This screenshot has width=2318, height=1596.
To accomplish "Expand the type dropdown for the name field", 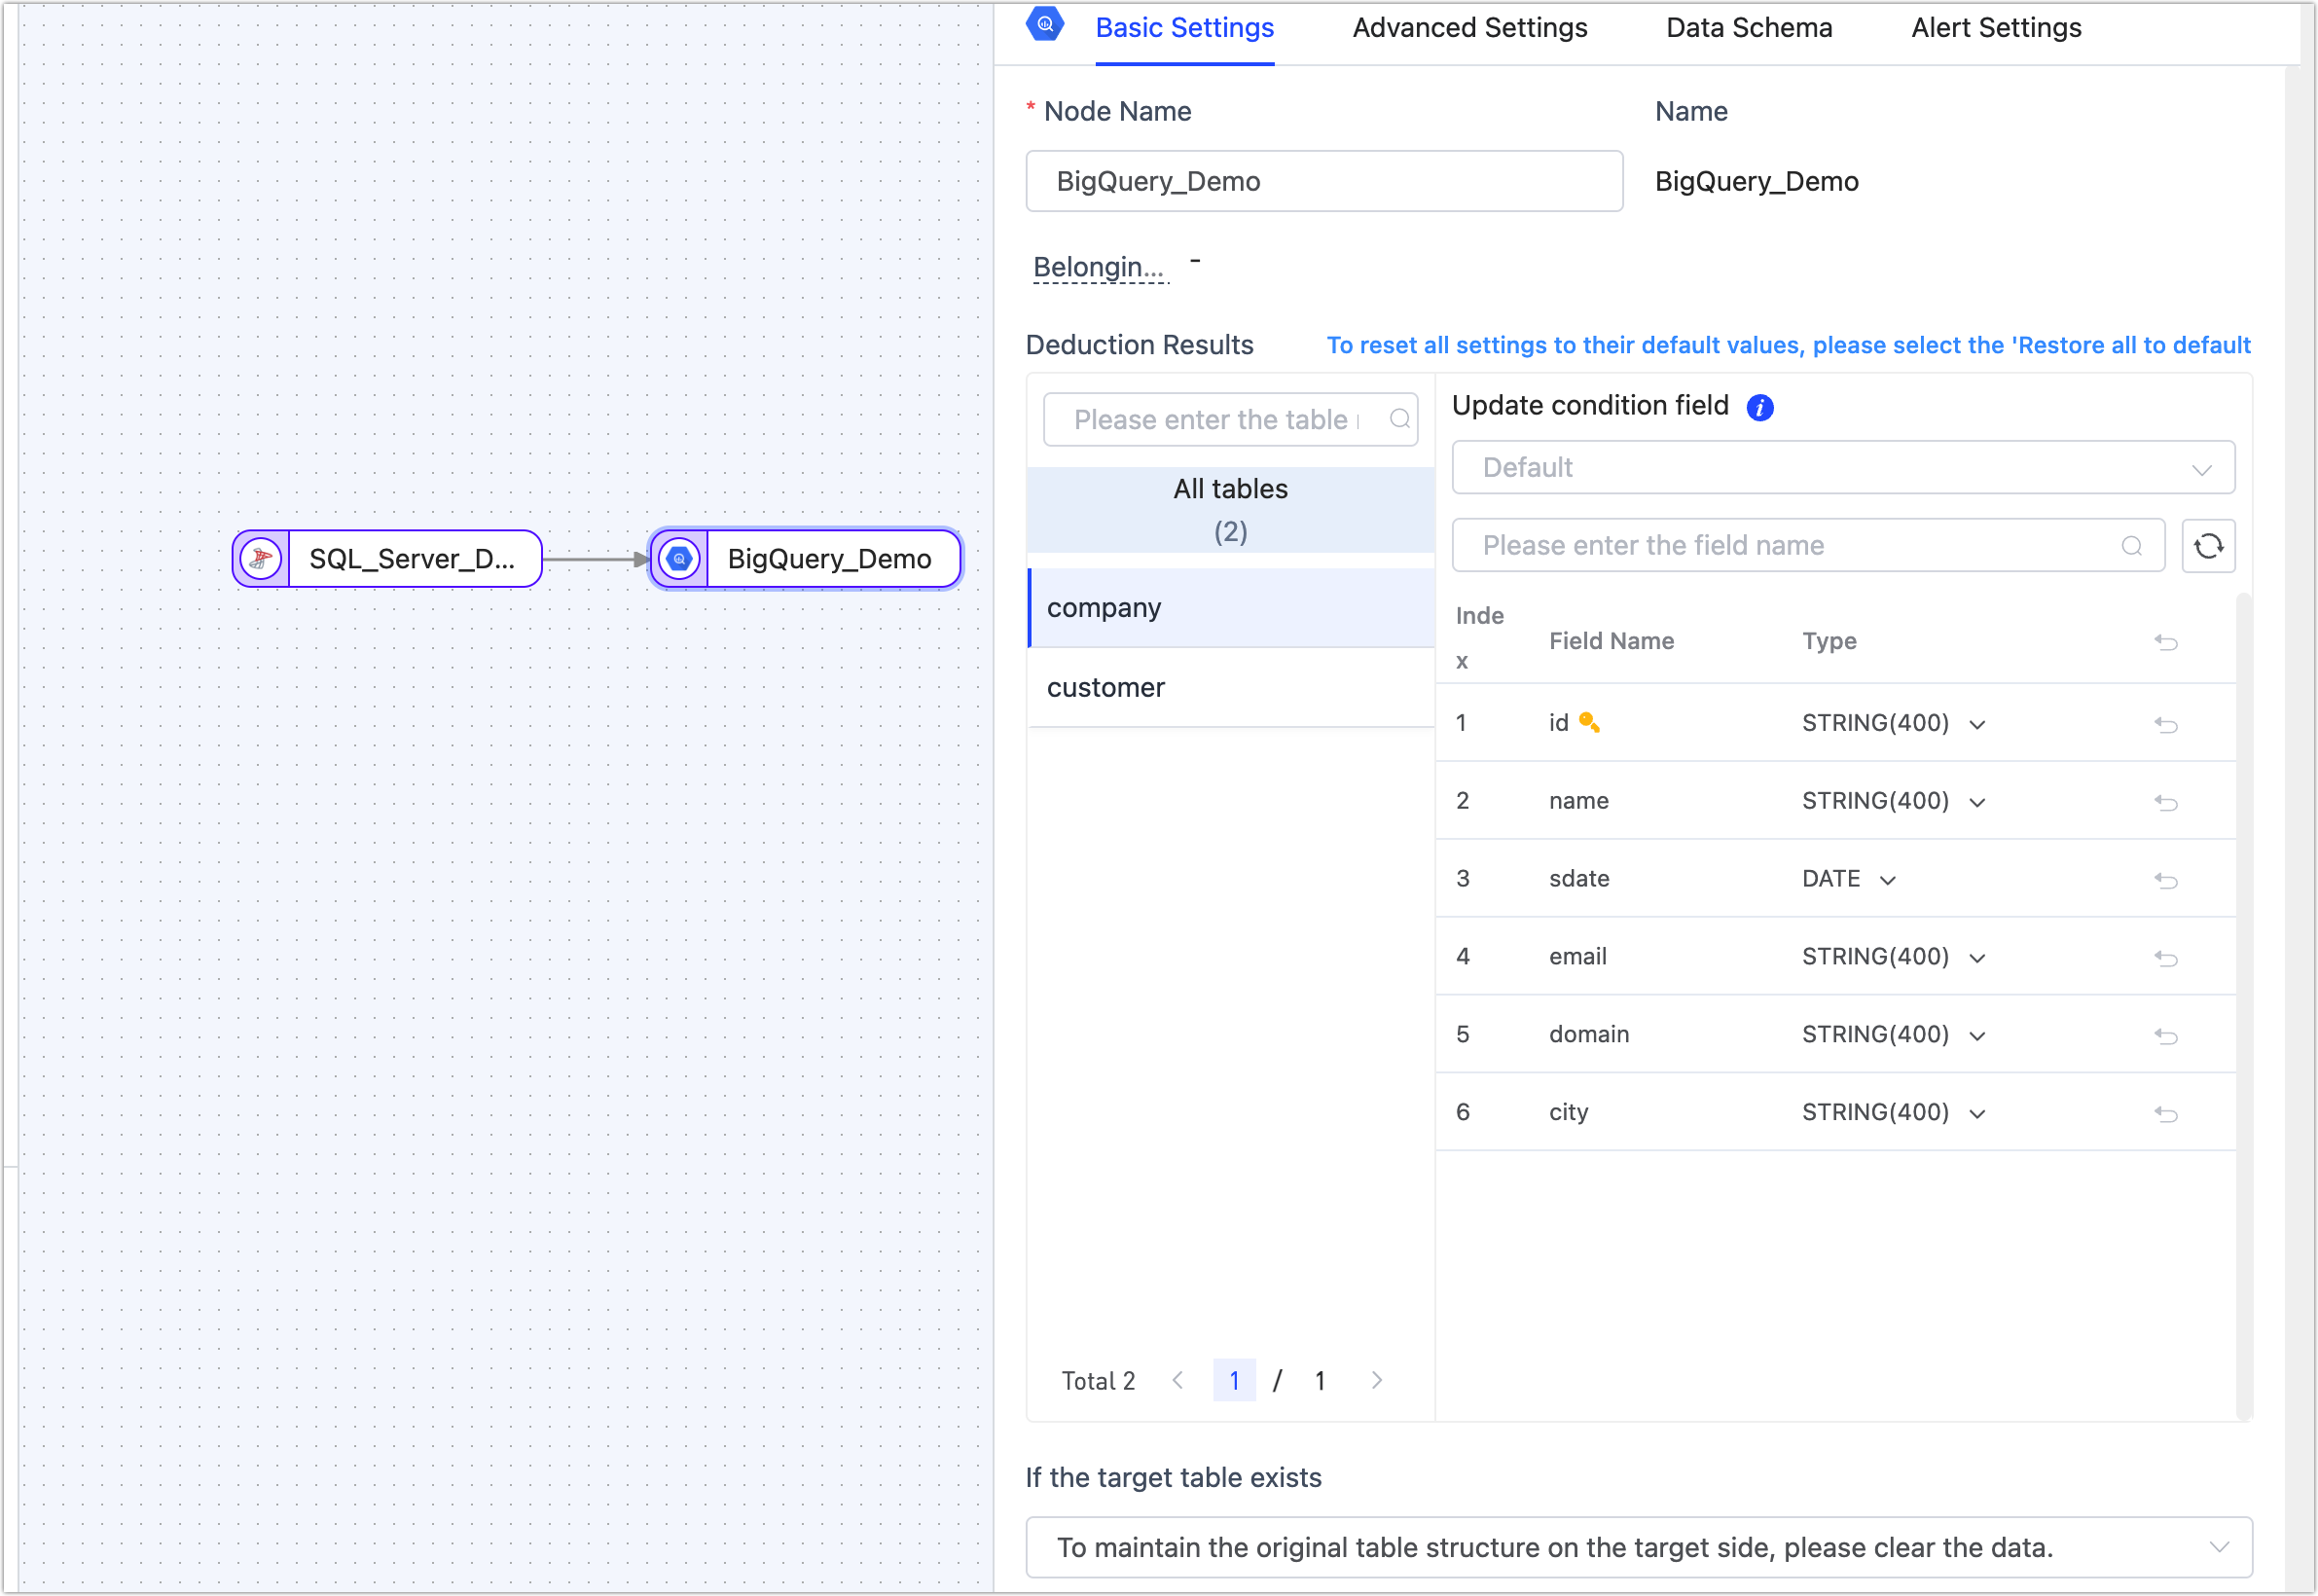I will [x=1976, y=802].
